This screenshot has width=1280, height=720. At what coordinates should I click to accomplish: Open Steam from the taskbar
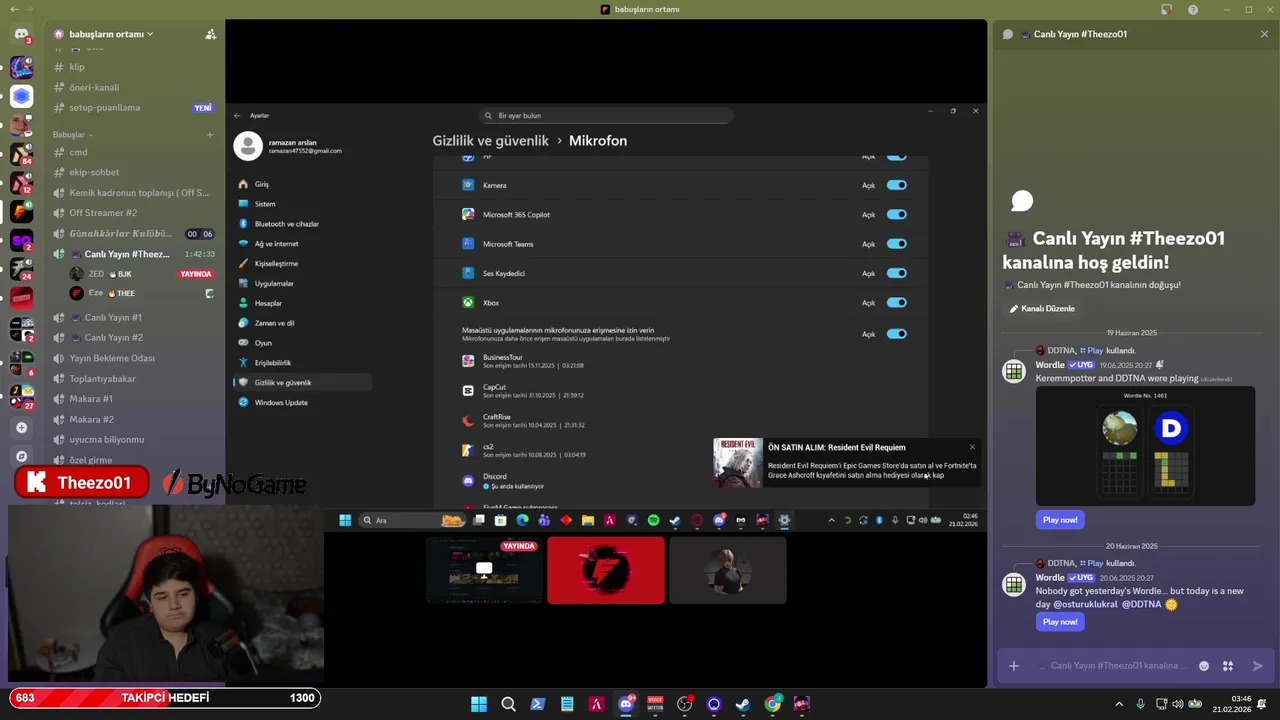coord(743,704)
